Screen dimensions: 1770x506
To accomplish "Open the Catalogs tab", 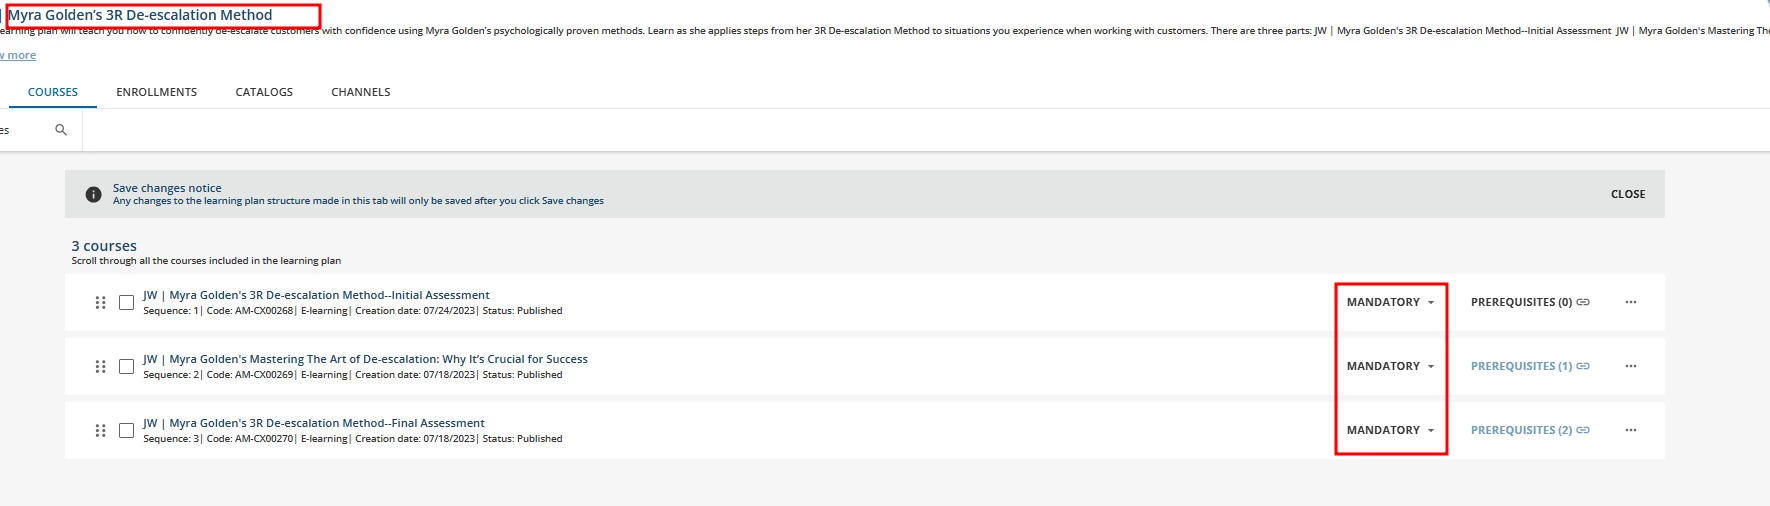I will (264, 92).
